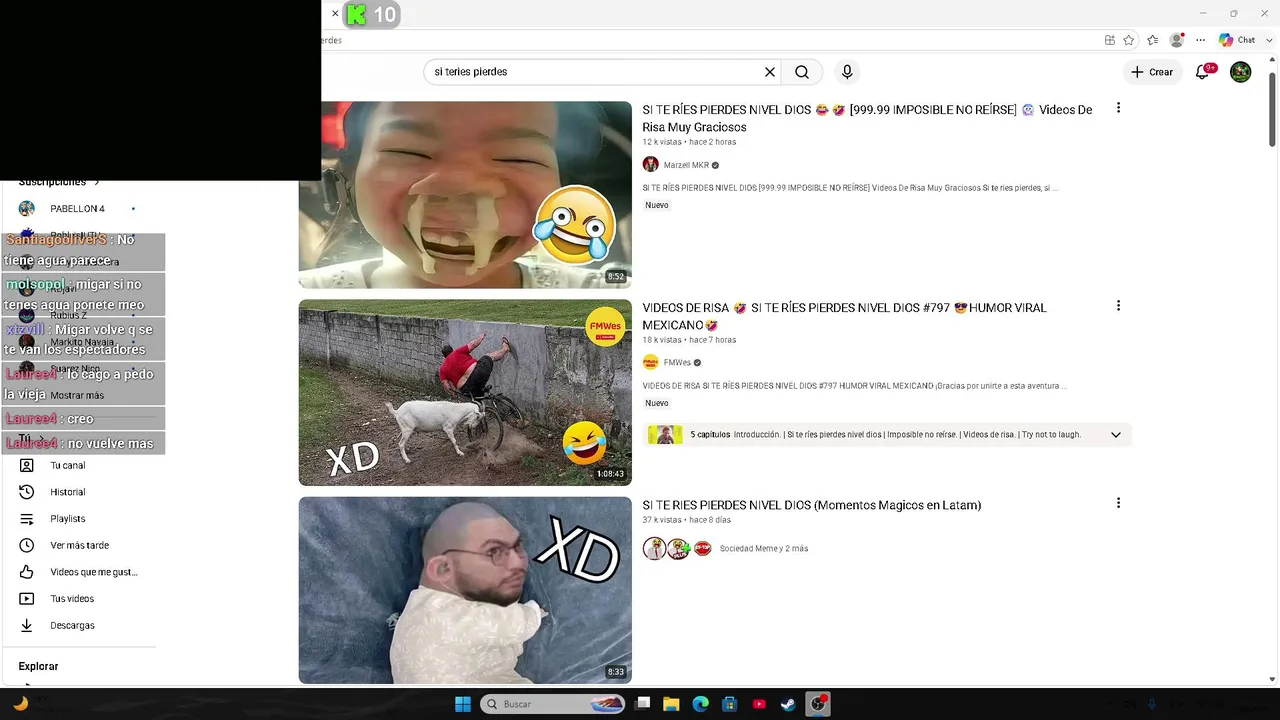The height and width of the screenshot is (720, 1280).
Task: Open the title 'SI TE RÍES PIERDES NIVEL DIOS [999.99'
Action: coord(867,118)
